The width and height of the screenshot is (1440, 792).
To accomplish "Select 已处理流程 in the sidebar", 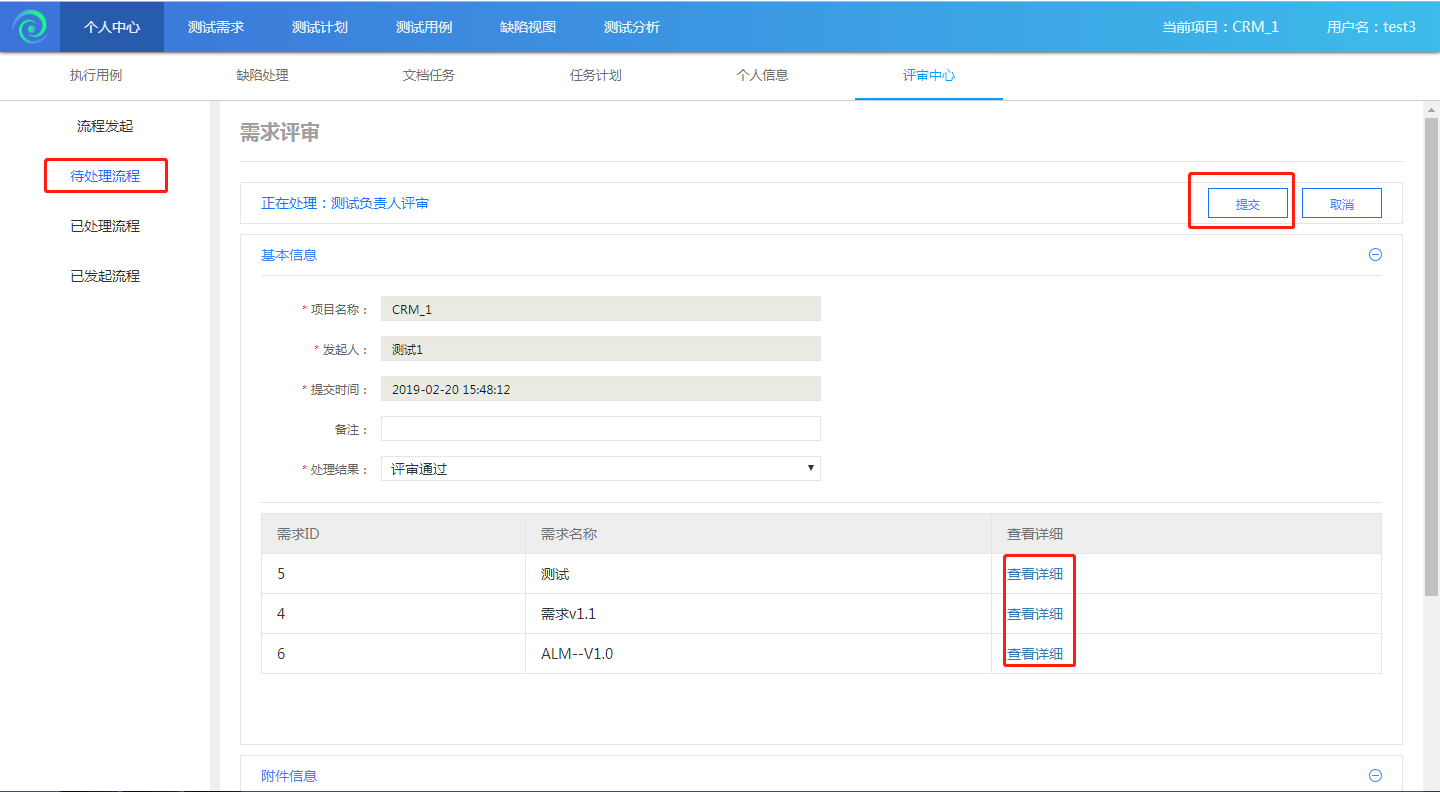I will coord(105,226).
